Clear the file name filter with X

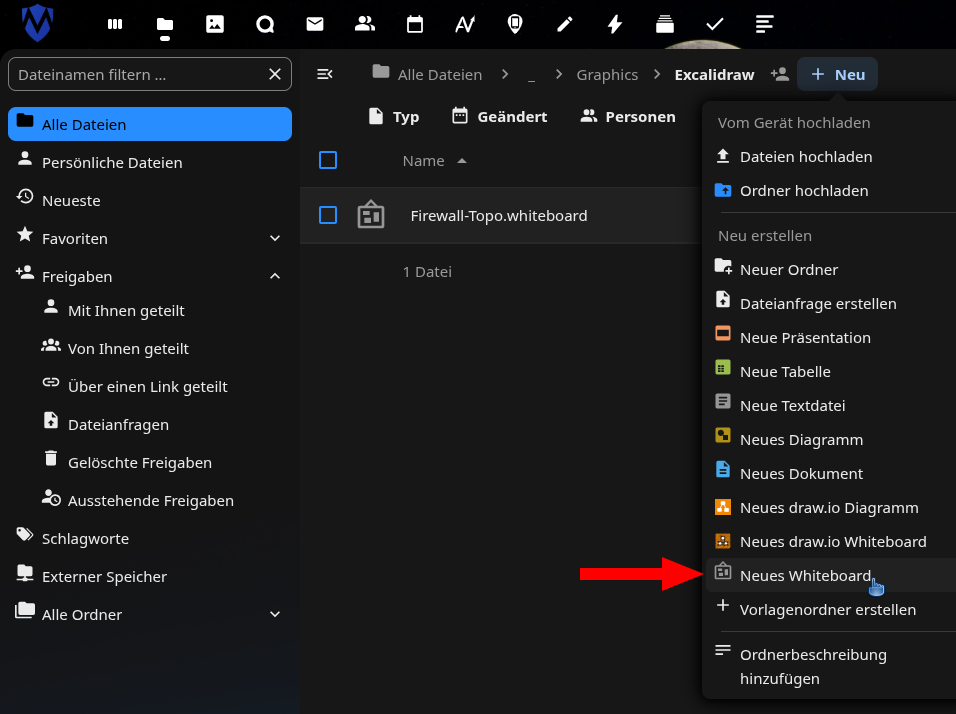coord(275,74)
